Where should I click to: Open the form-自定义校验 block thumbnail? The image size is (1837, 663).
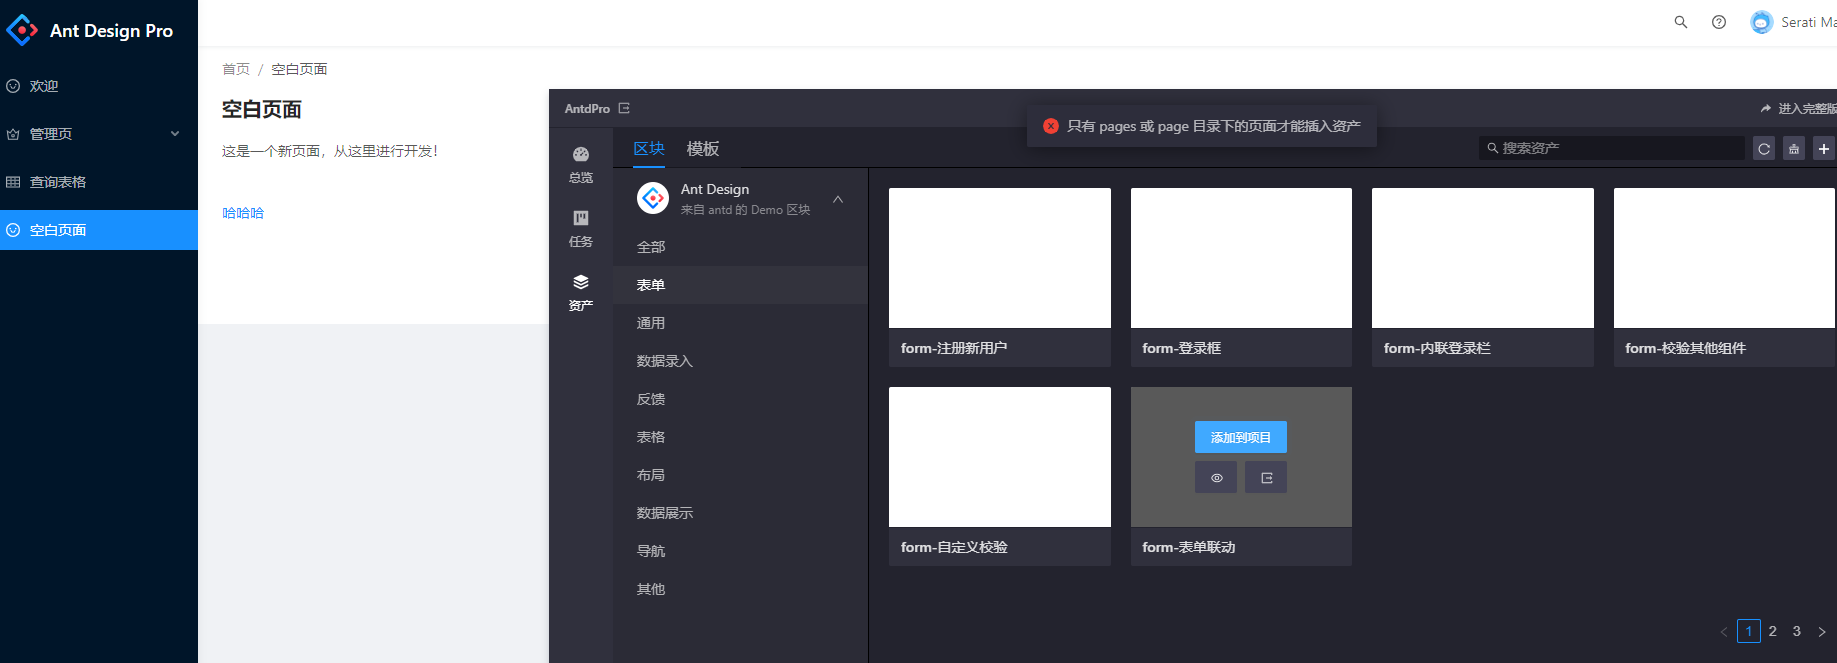[1000, 457]
